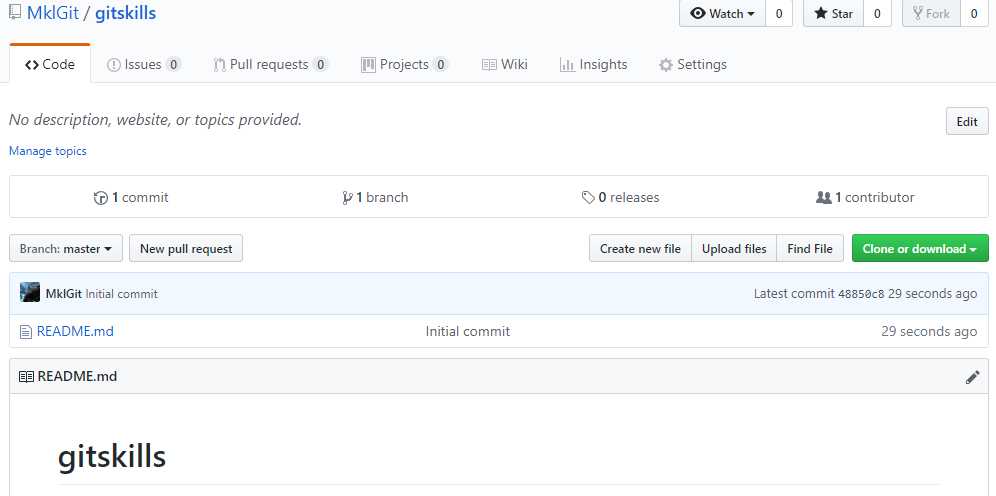Open latest commit hash 48850c8
Screen dimensions: 996x496
(x=861, y=294)
